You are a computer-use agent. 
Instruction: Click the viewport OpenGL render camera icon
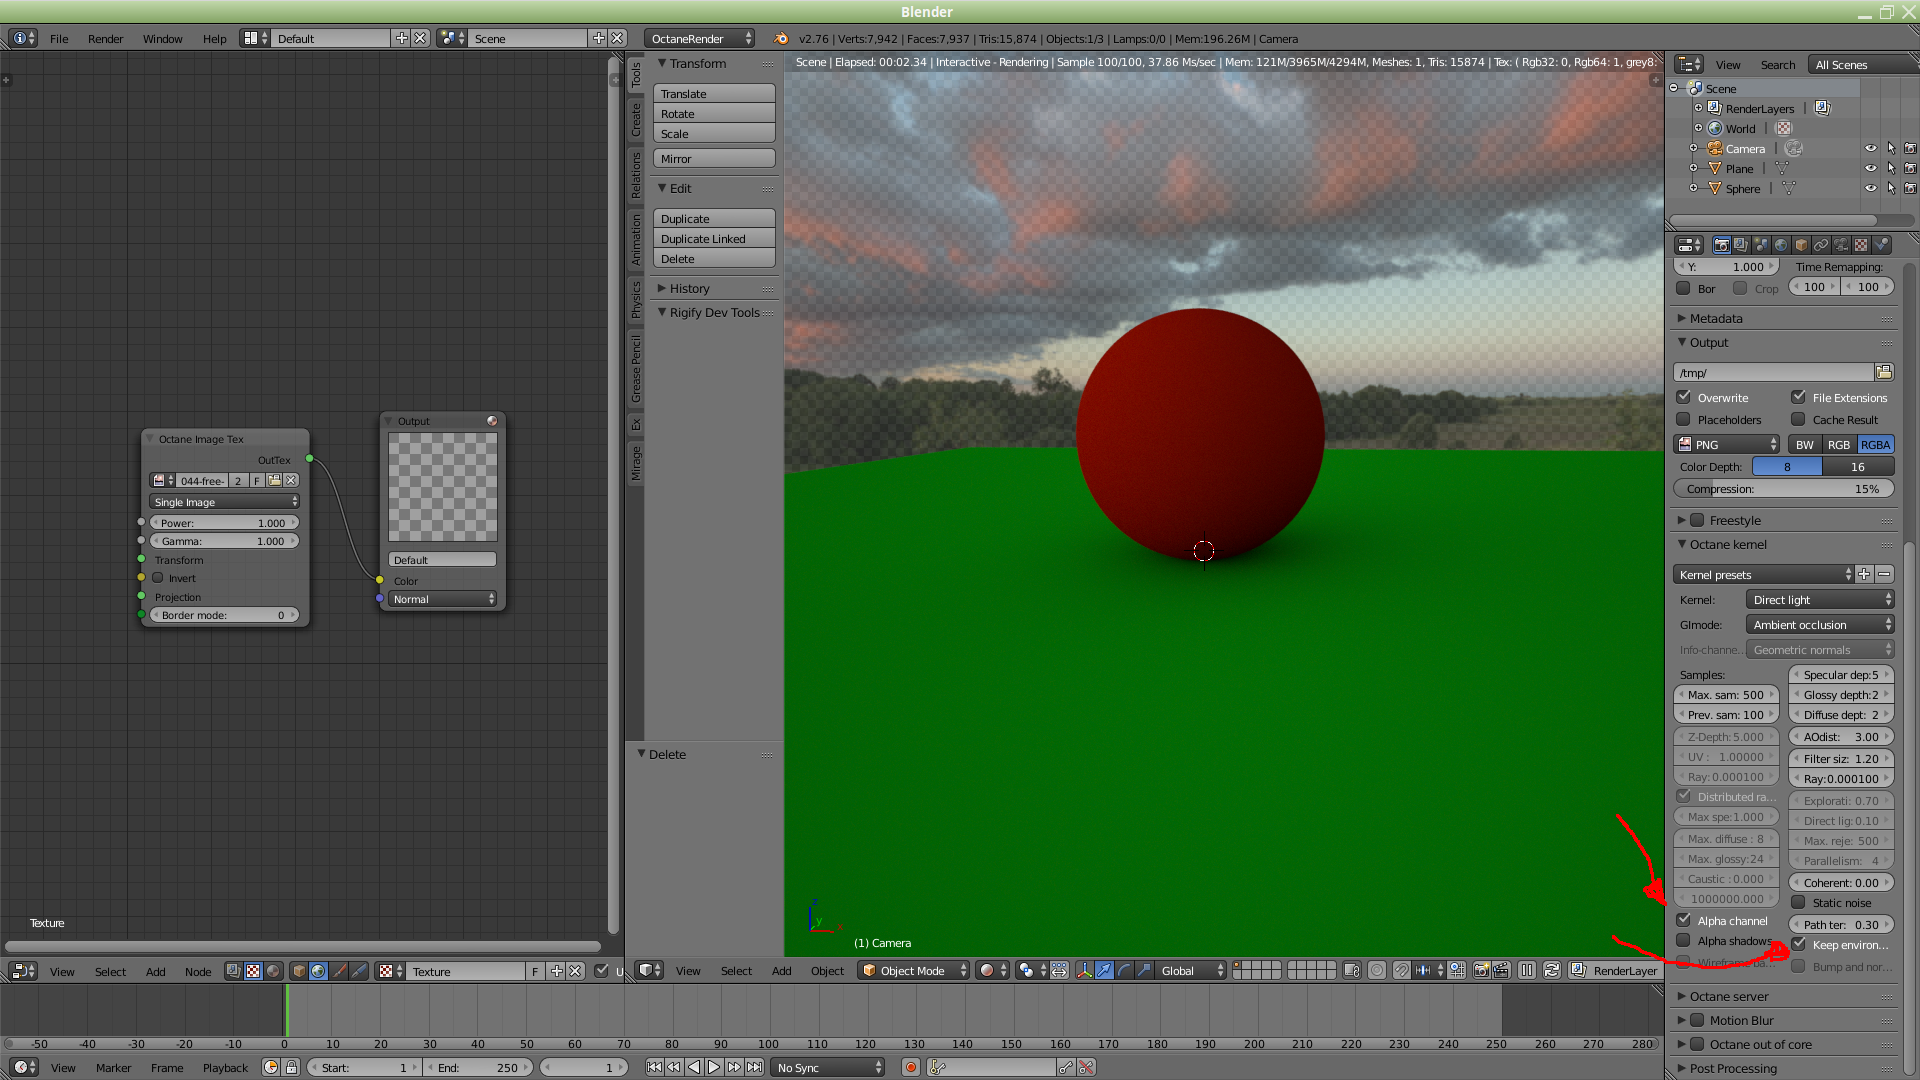[x=1481, y=970]
